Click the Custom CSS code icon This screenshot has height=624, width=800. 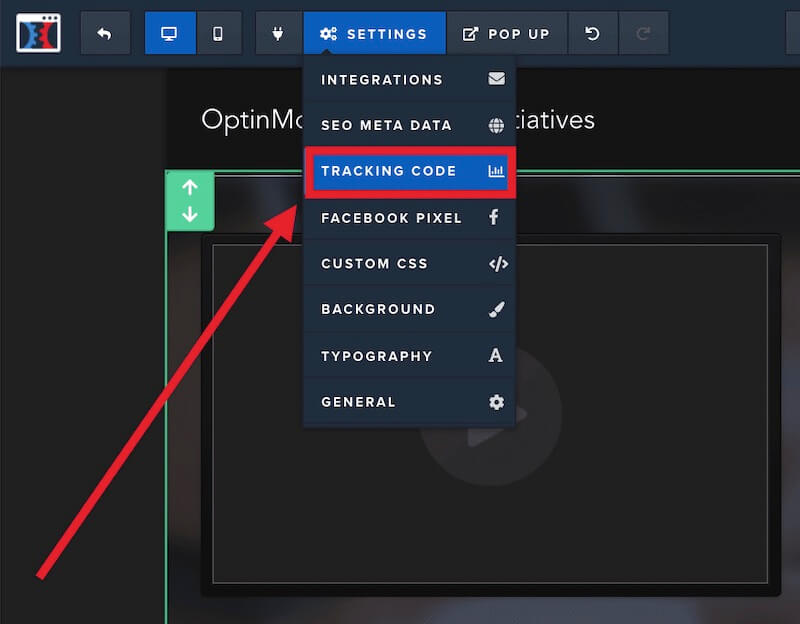pyautogui.click(x=497, y=263)
